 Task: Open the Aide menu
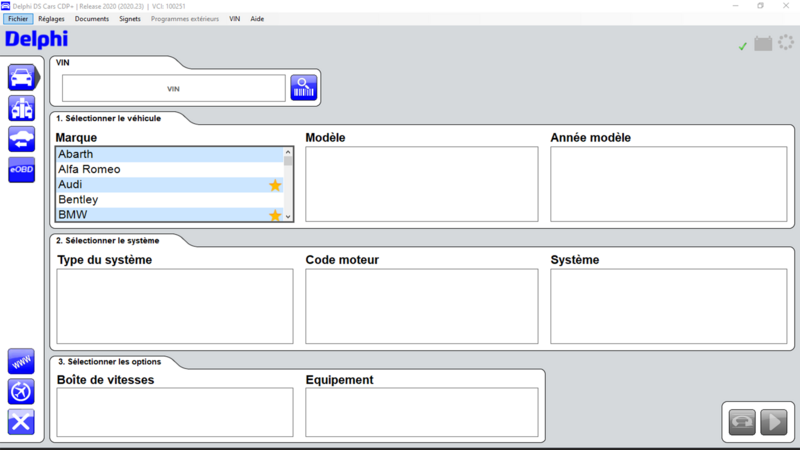(x=257, y=19)
